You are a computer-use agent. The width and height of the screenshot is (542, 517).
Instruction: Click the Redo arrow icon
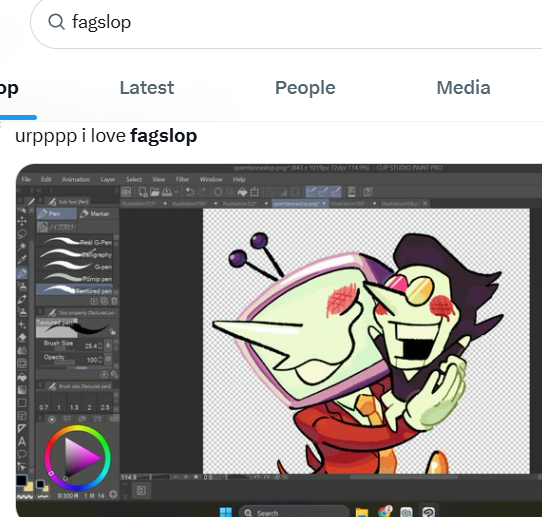(x=202, y=192)
